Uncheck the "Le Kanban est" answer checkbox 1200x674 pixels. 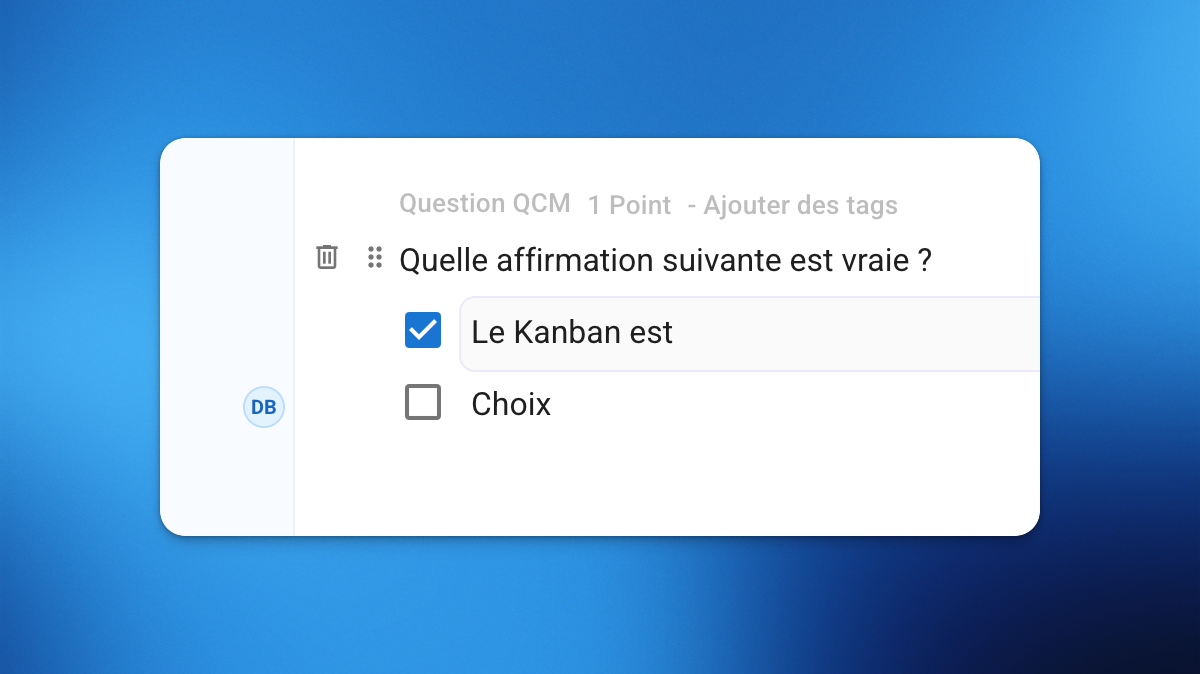423,330
